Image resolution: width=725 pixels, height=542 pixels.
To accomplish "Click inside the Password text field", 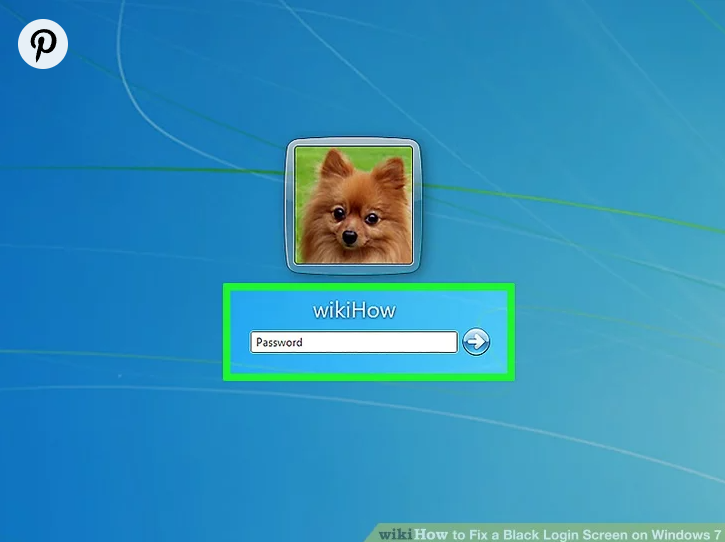I will tap(353, 343).
